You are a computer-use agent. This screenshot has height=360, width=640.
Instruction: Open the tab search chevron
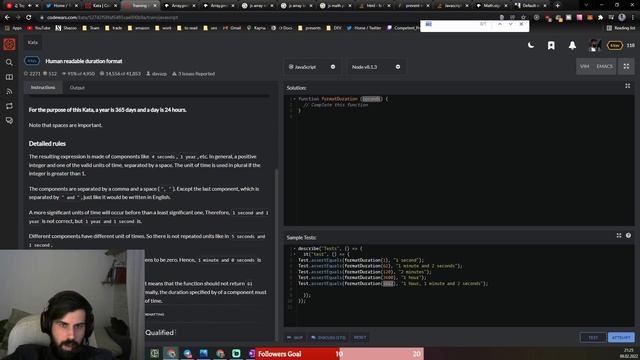tap(586, 5)
